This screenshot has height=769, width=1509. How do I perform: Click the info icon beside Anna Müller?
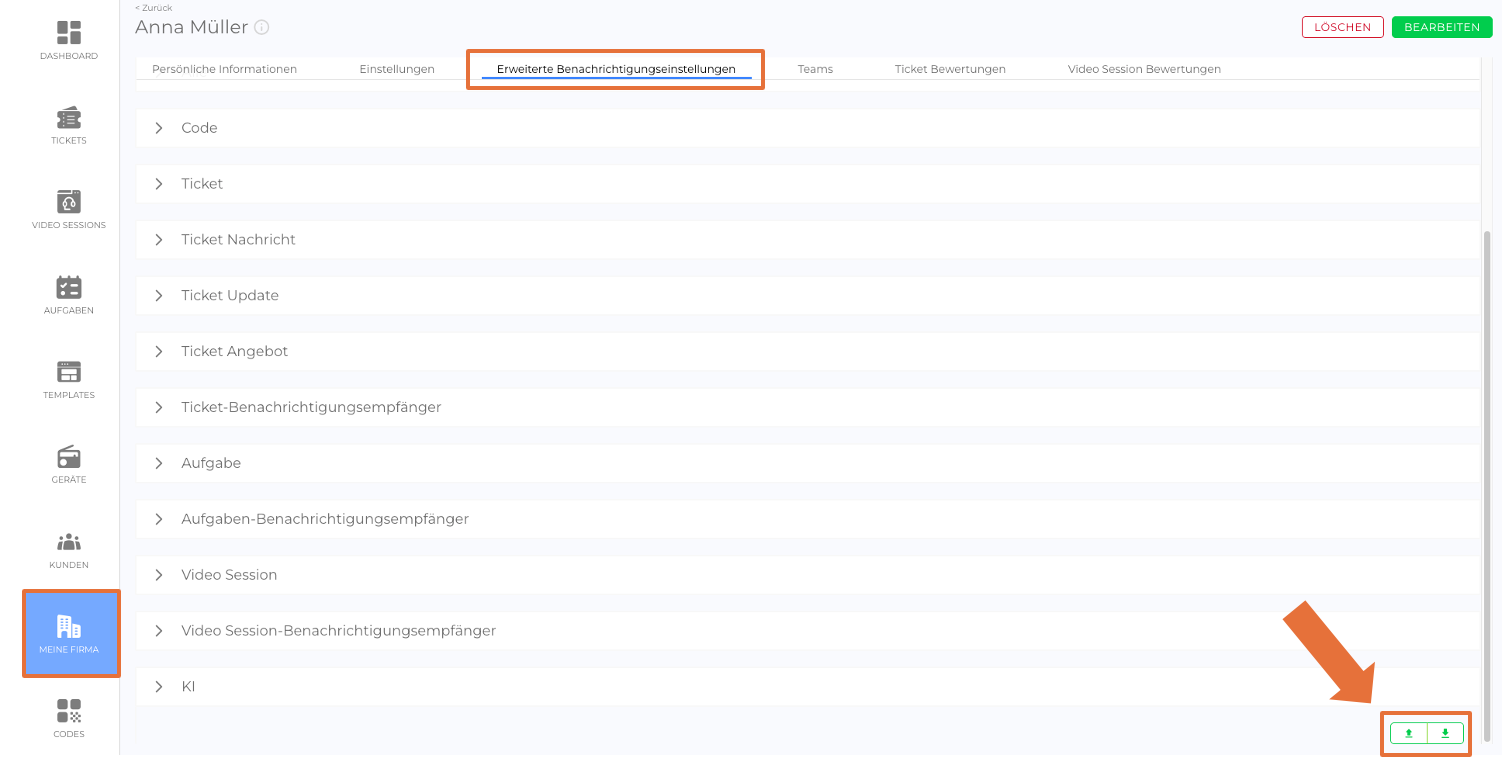click(262, 28)
